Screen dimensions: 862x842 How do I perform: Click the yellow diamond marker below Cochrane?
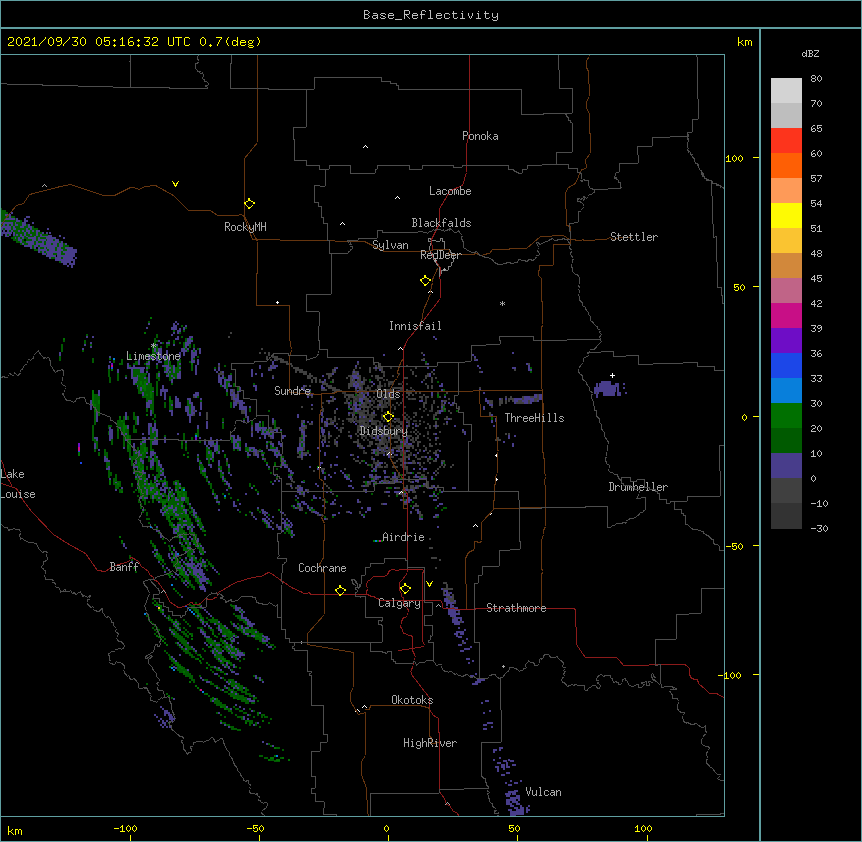pyautogui.click(x=340, y=590)
